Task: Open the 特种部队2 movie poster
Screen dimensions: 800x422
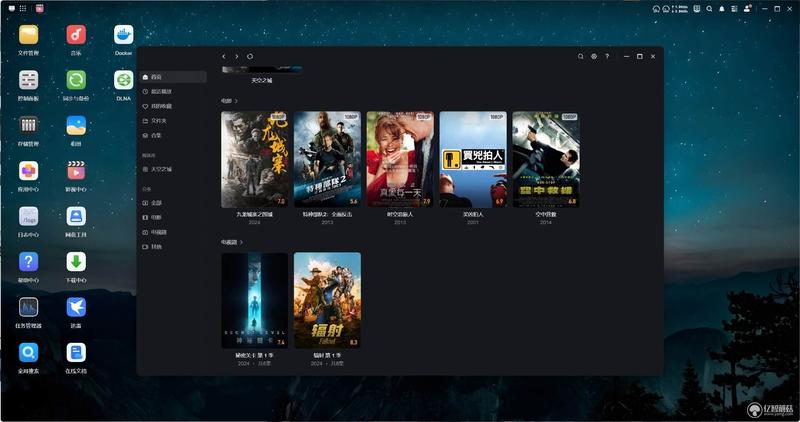Action: [x=328, y=159]
